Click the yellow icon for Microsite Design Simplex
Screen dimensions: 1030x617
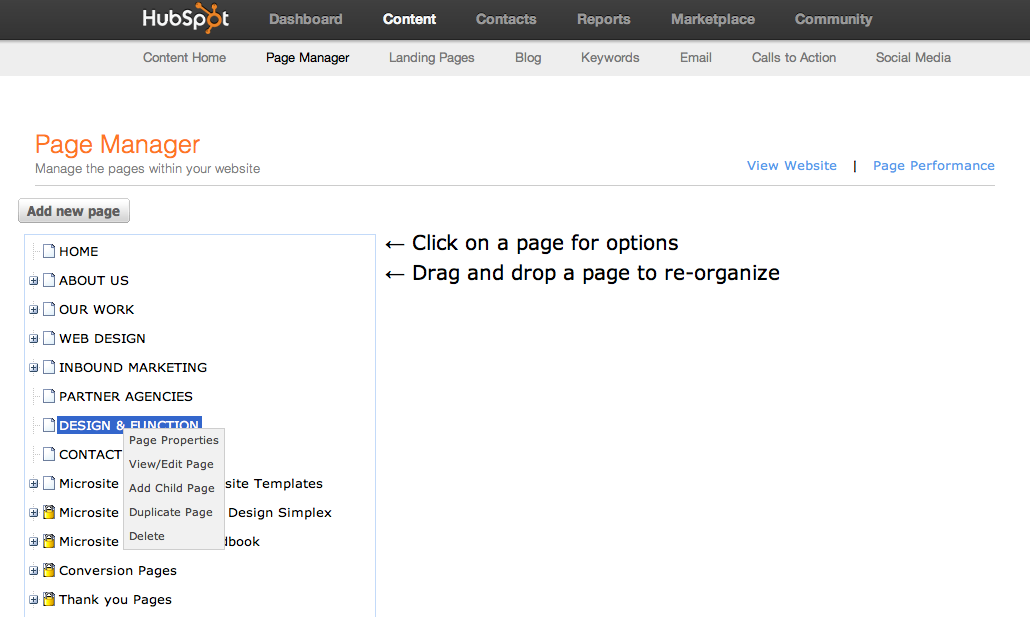point(47,512)
